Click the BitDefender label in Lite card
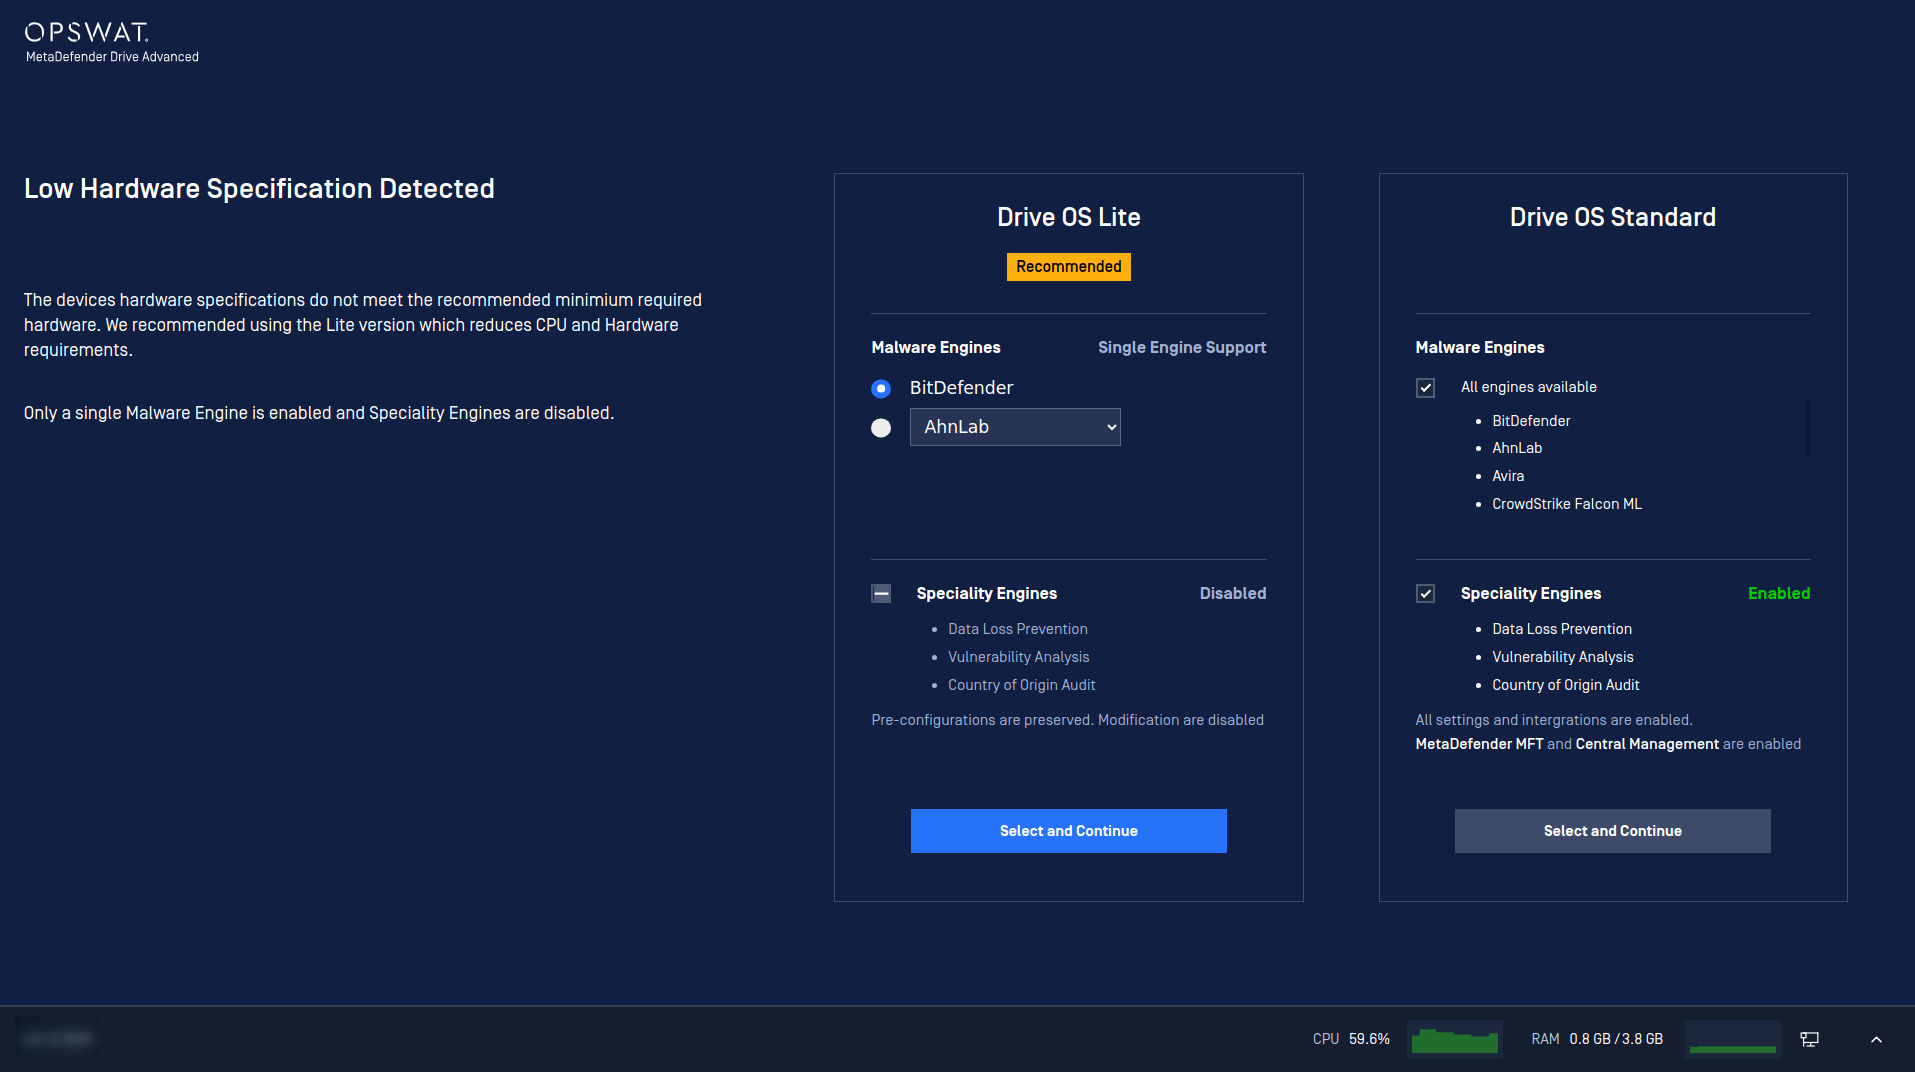 point(961,388)
